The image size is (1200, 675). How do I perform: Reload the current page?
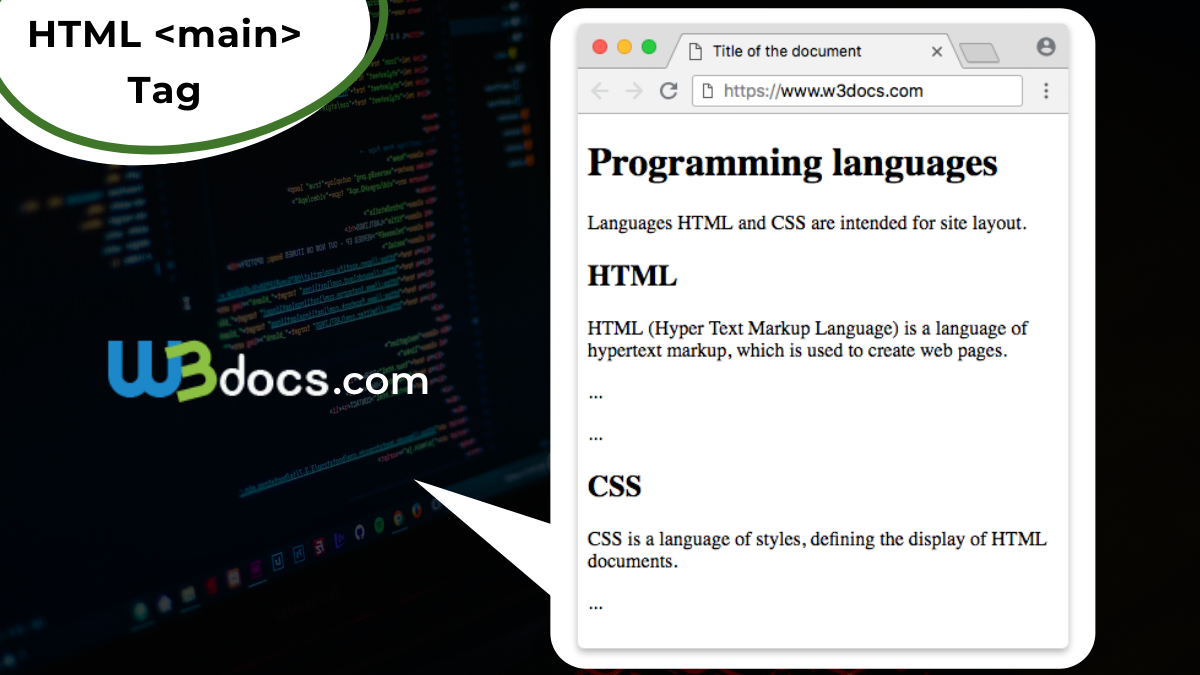(667, 90)
